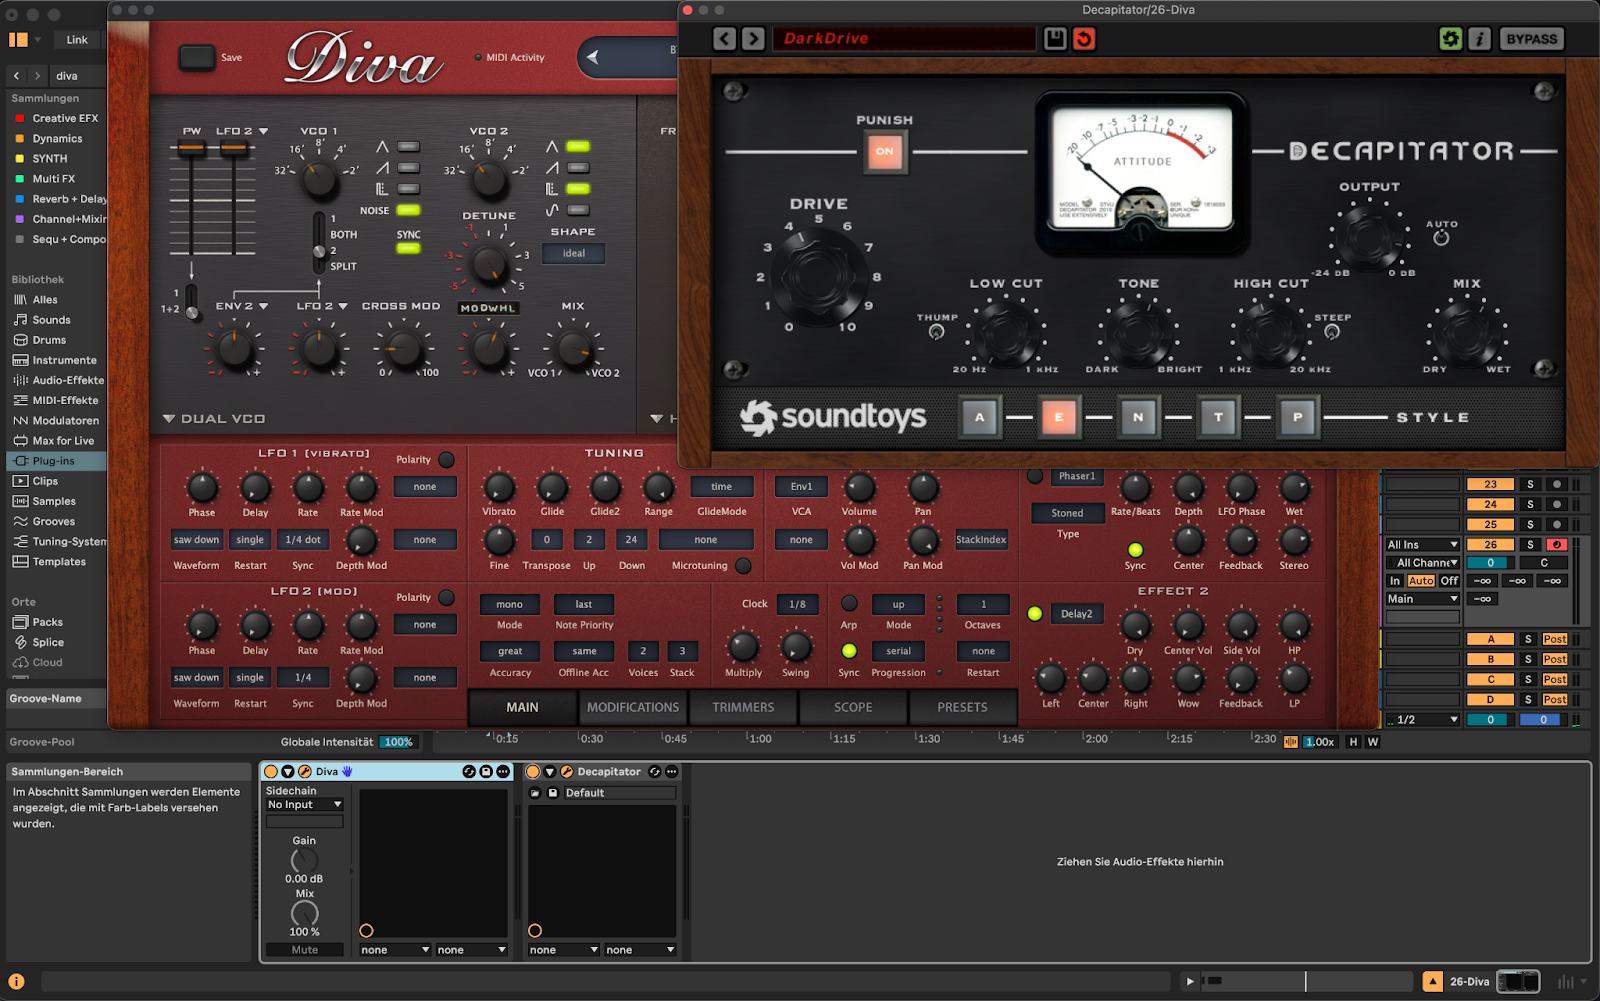Click the Decapitator device wrench icon
The width and height of the screenshot is (1600, 1001).
coord(566,771)
